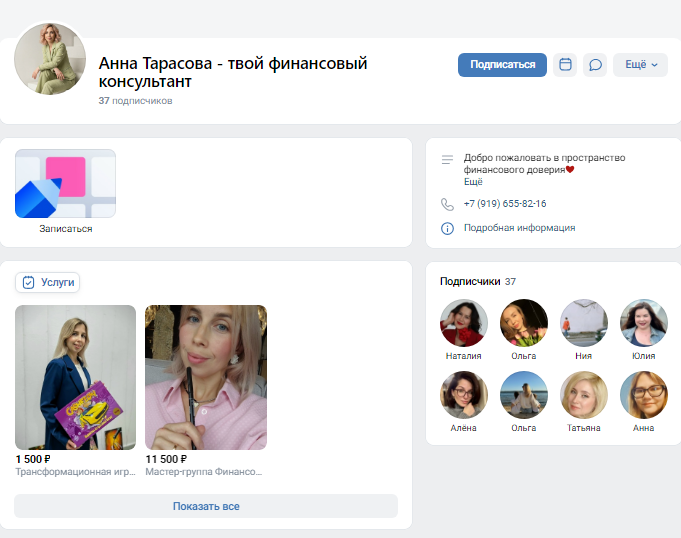Open subscriber Татьяна's avatar

tap(583, 395)
